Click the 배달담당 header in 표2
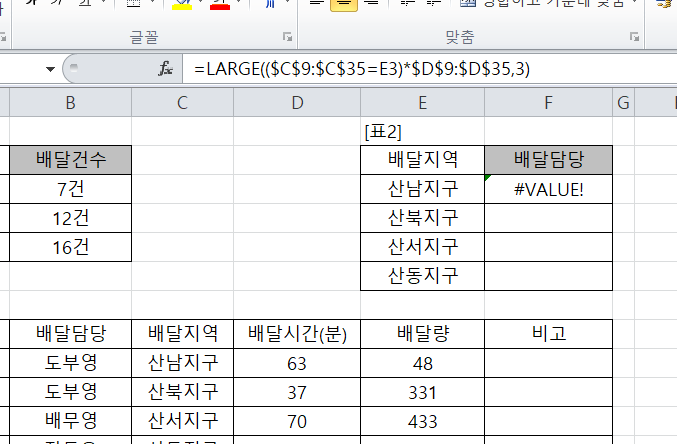Screen dimensions: 677x444 [x=548, y=160]
